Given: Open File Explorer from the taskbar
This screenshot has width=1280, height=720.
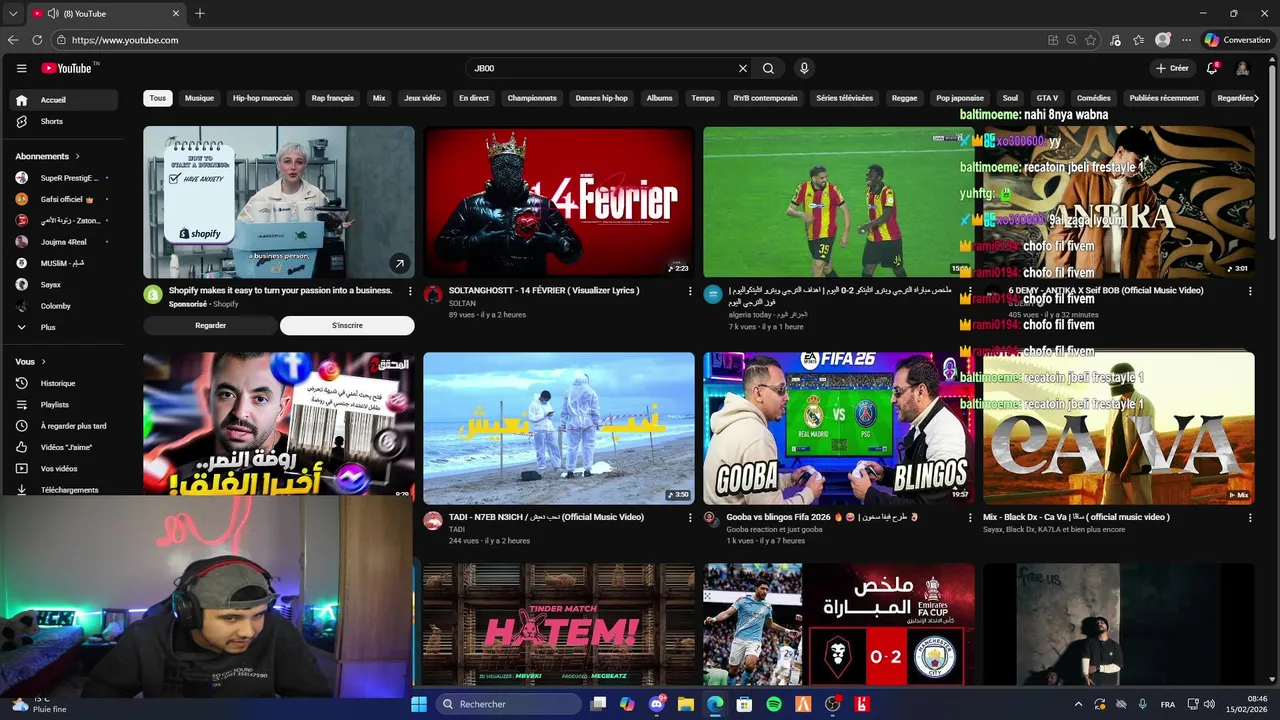Looking at the screenshot, I should pyautogui.click(x=686, y=704).
